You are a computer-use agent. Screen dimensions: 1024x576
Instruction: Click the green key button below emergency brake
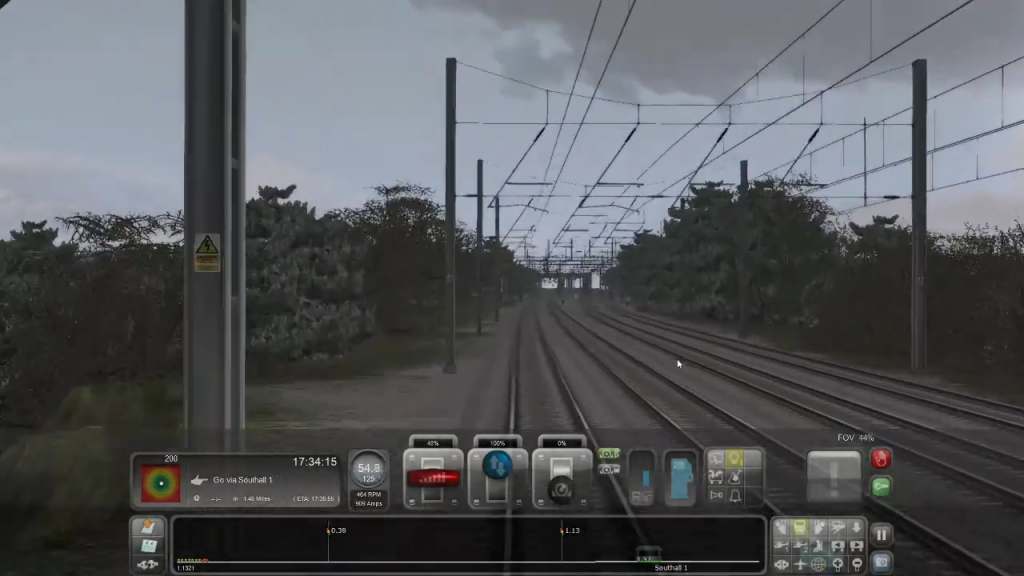tap(881, 487)
